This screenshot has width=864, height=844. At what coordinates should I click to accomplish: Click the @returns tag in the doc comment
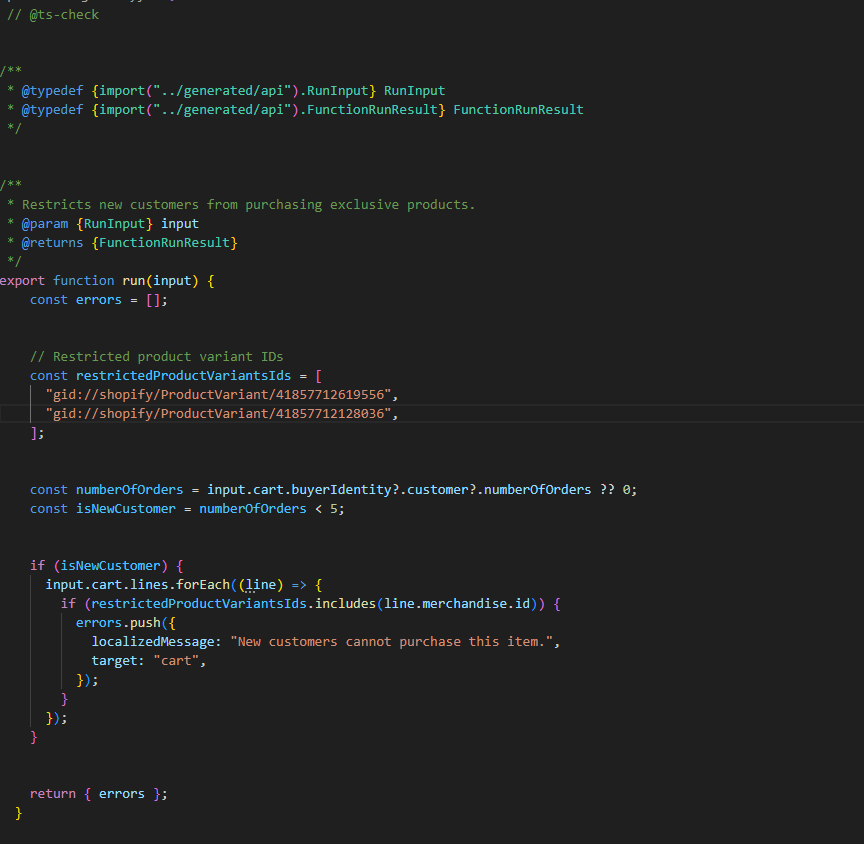(53, 242)
